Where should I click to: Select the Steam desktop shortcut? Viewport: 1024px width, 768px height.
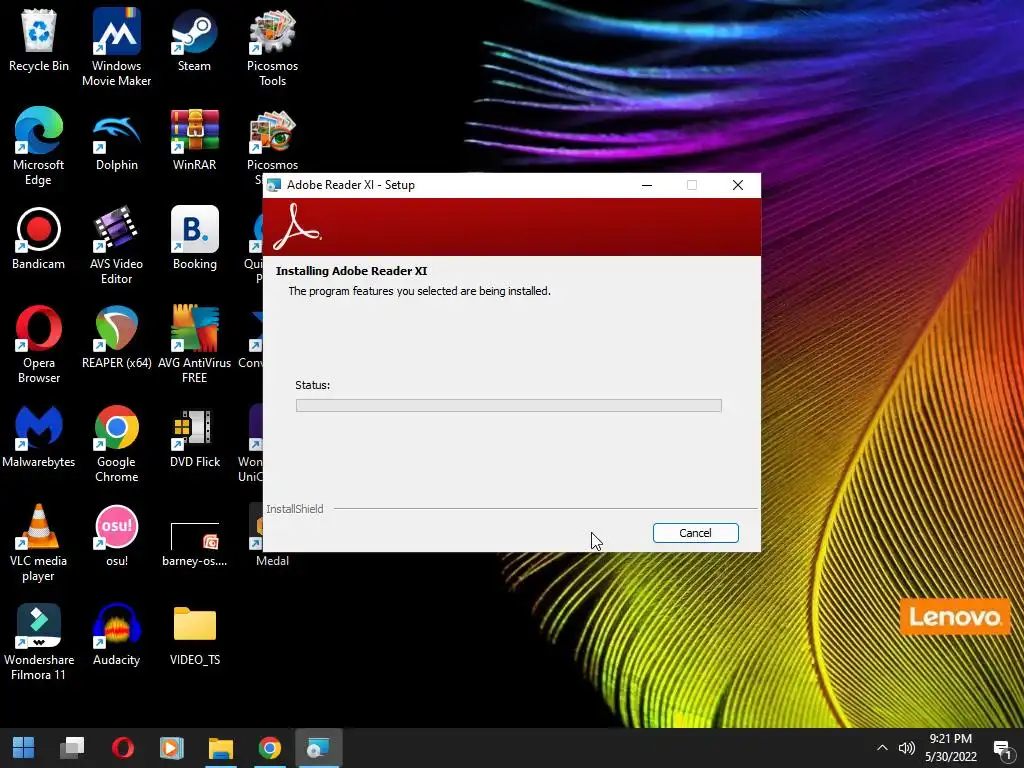194,40
